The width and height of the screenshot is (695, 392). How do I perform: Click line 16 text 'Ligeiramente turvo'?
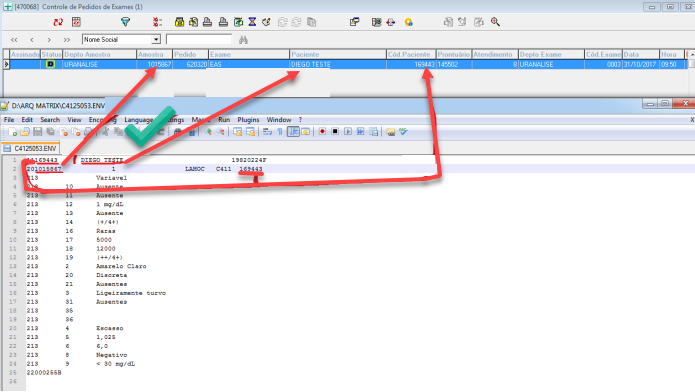click(x=131, y=293)
